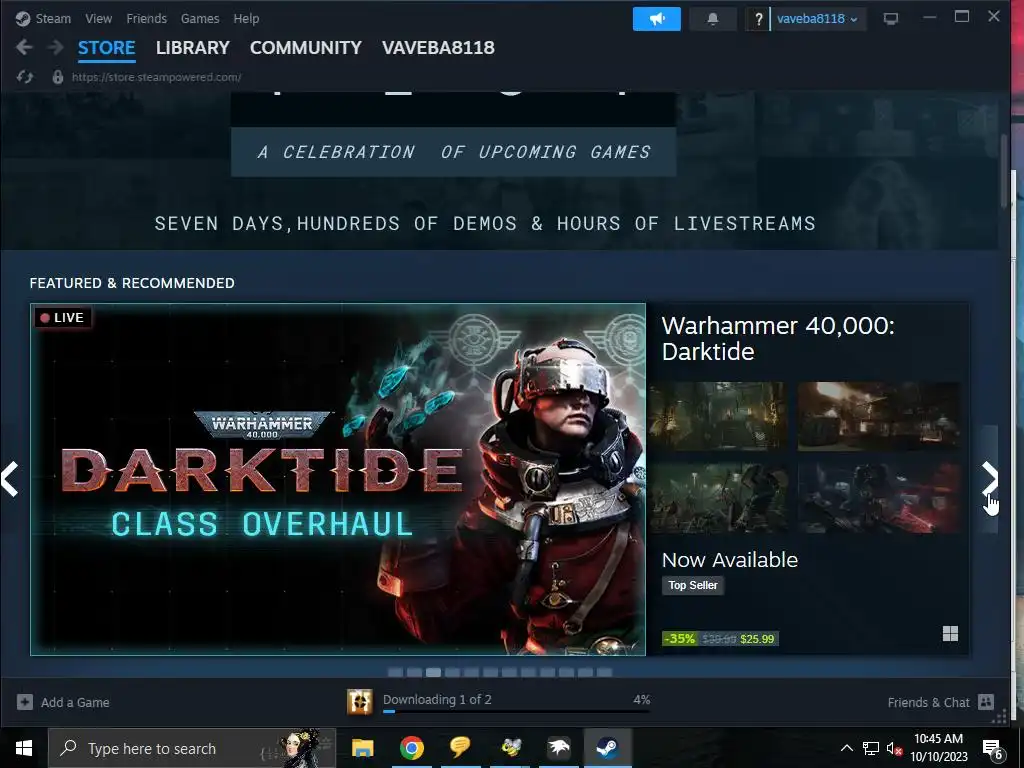
Task: Click the download progress bar
Action: click(516, 711)
